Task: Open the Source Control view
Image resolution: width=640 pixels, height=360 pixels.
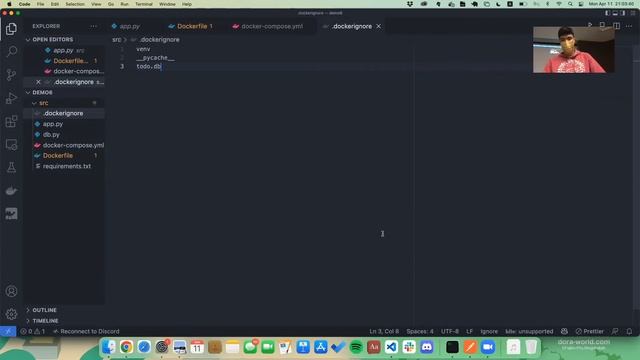Action: (11, 75)
